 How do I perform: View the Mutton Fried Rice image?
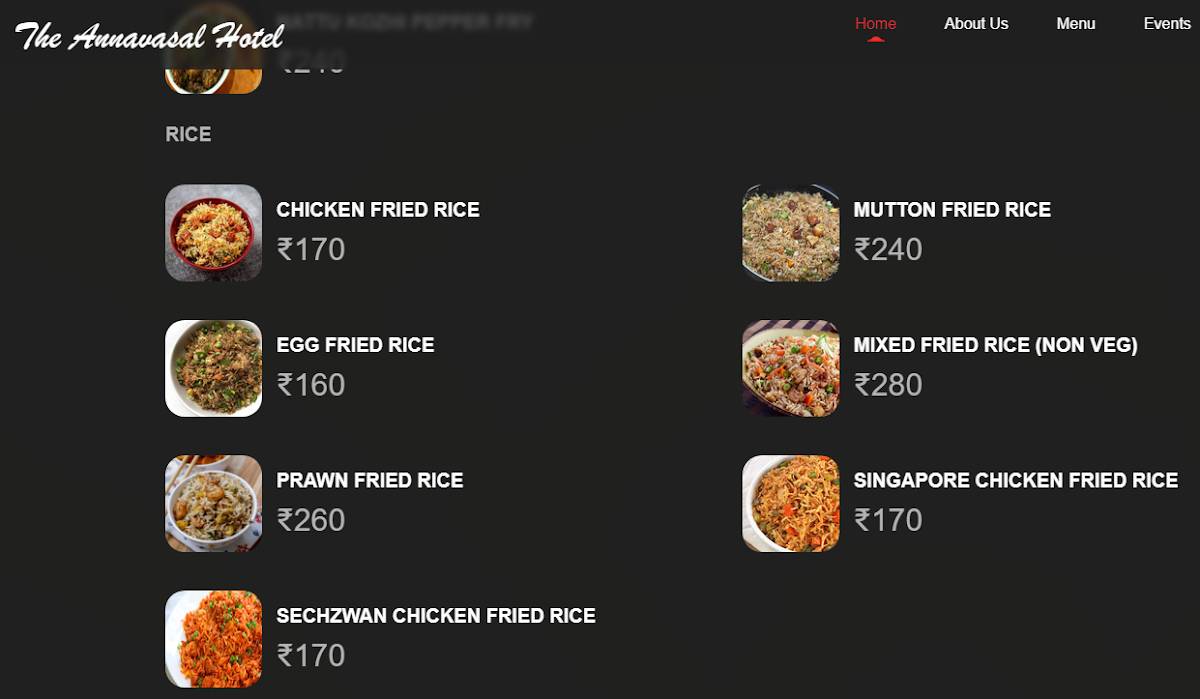790,232
